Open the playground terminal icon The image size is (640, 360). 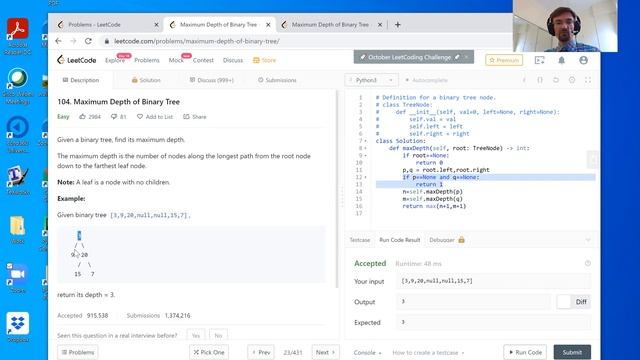pos(540,60)
